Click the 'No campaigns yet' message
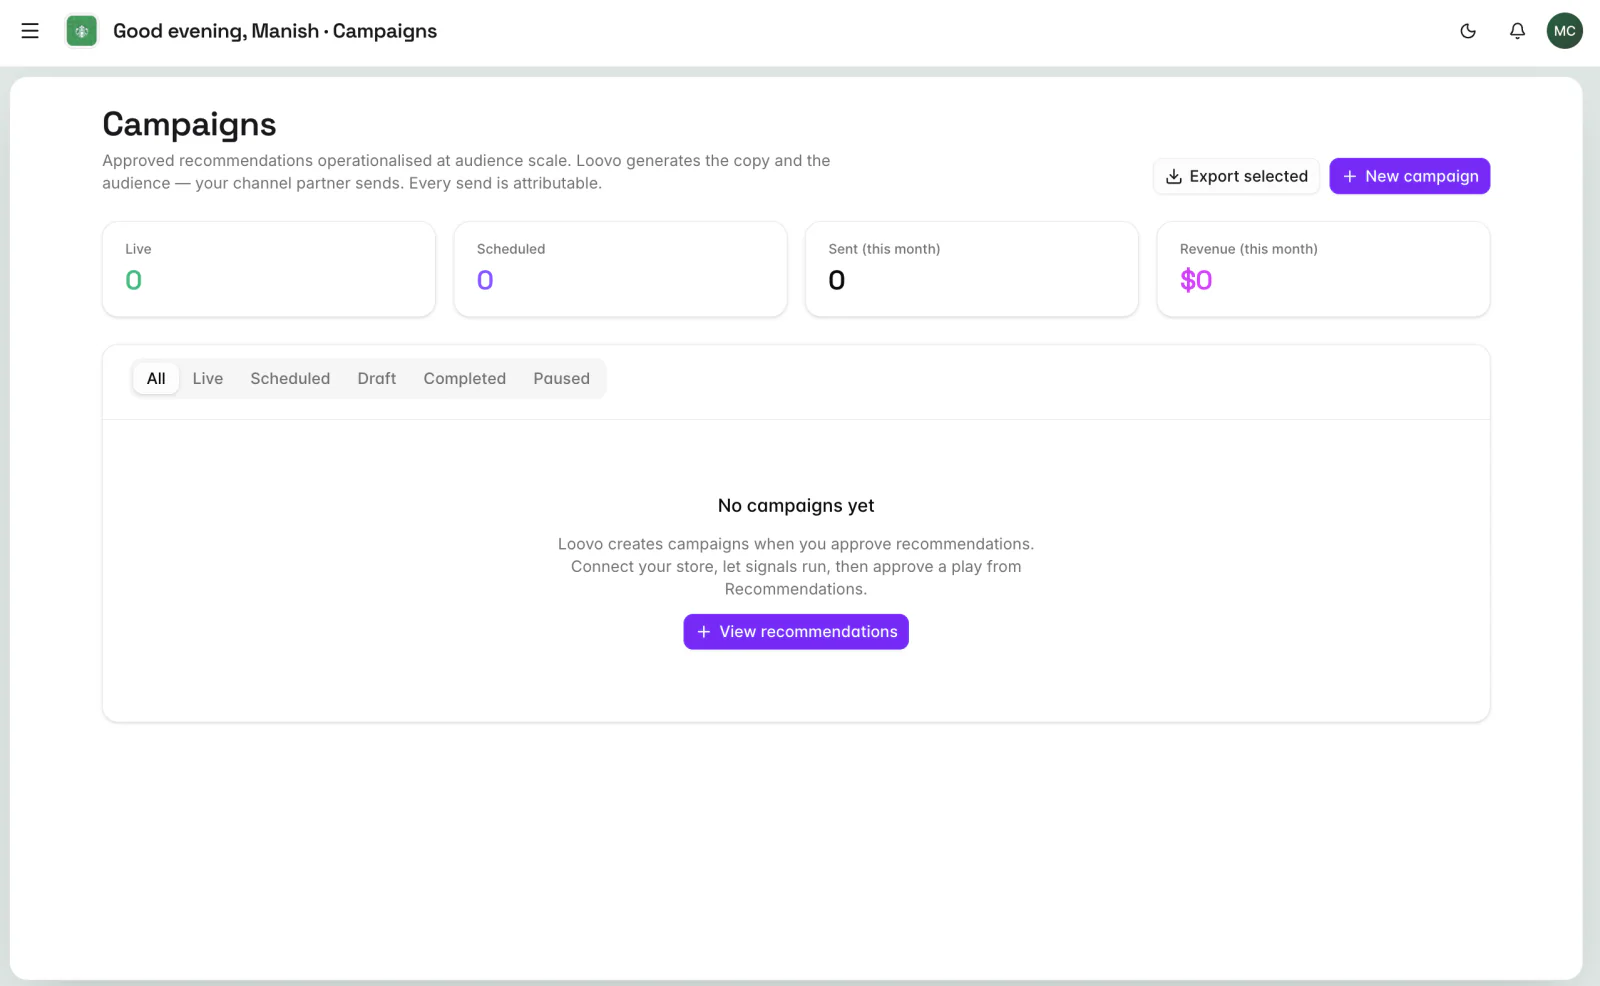This screenshot has width=1600, height=986. pyautogui.click(x=796, y=506)
